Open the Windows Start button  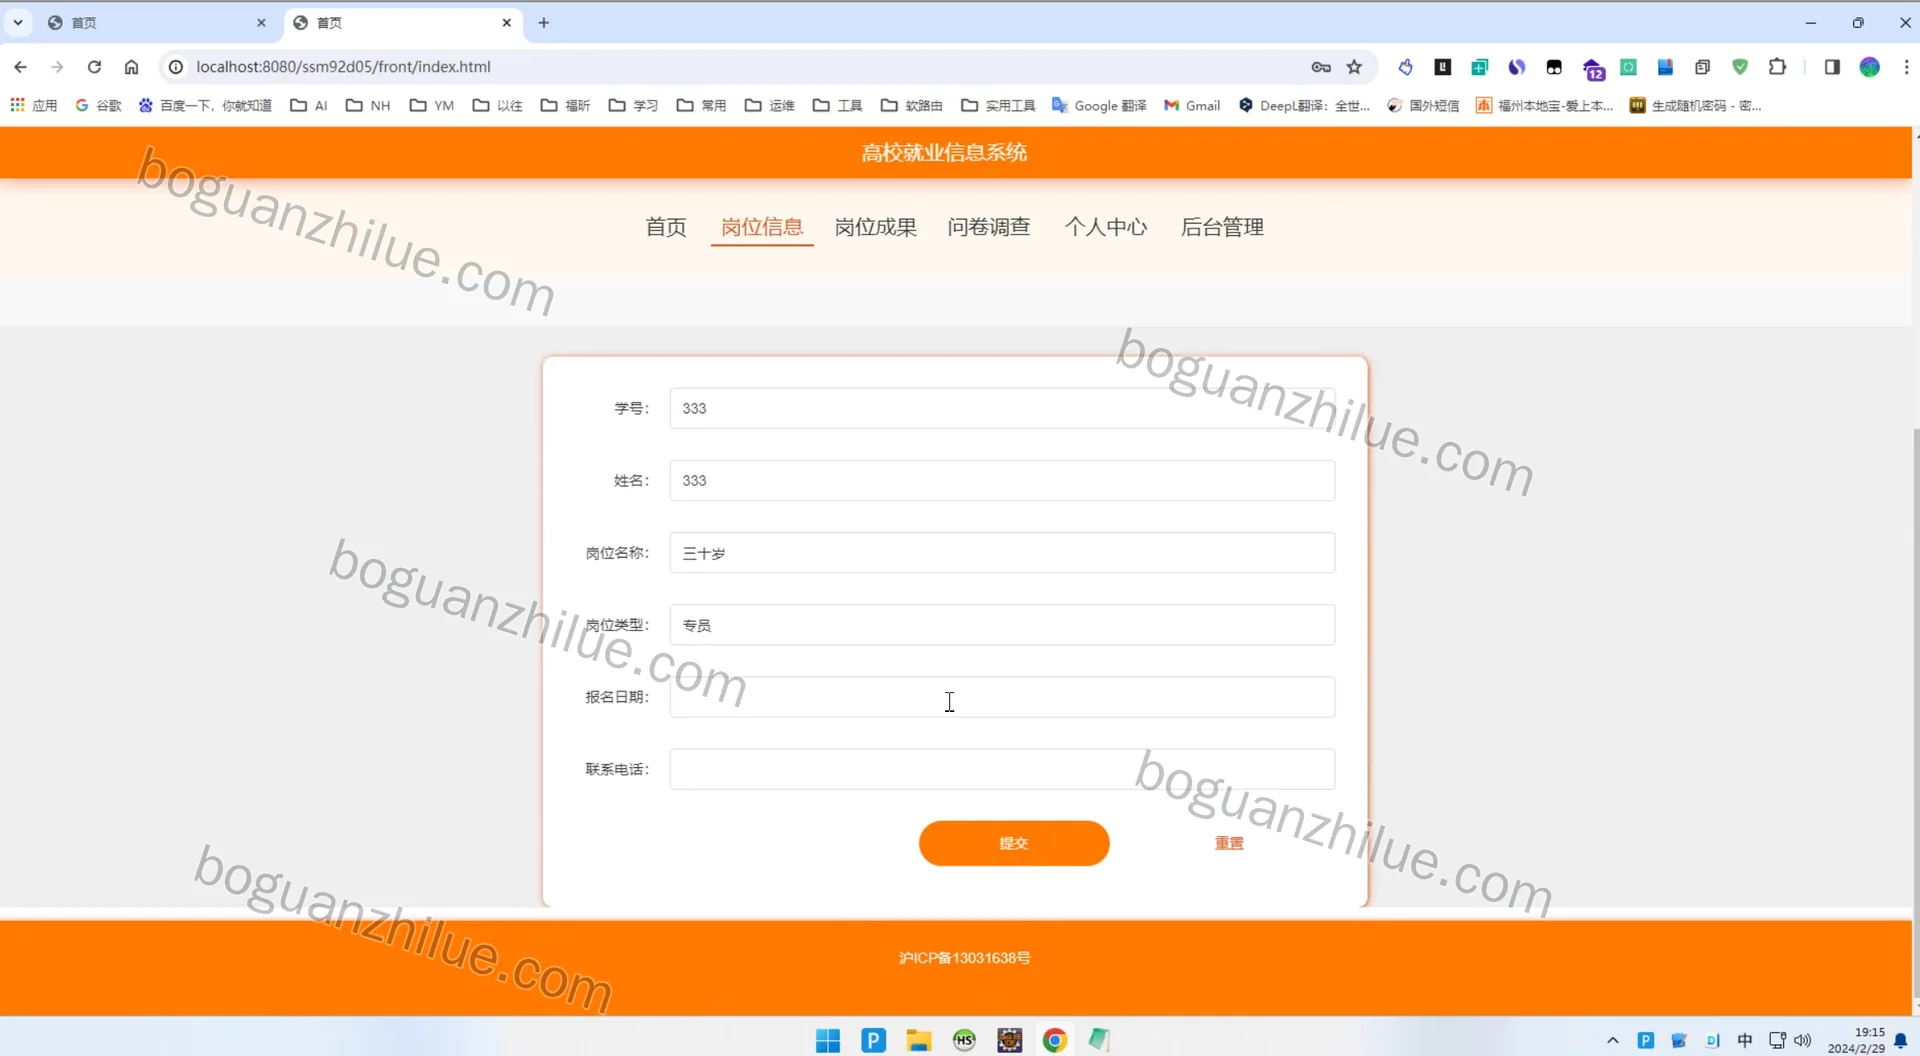coord(828,1040)
